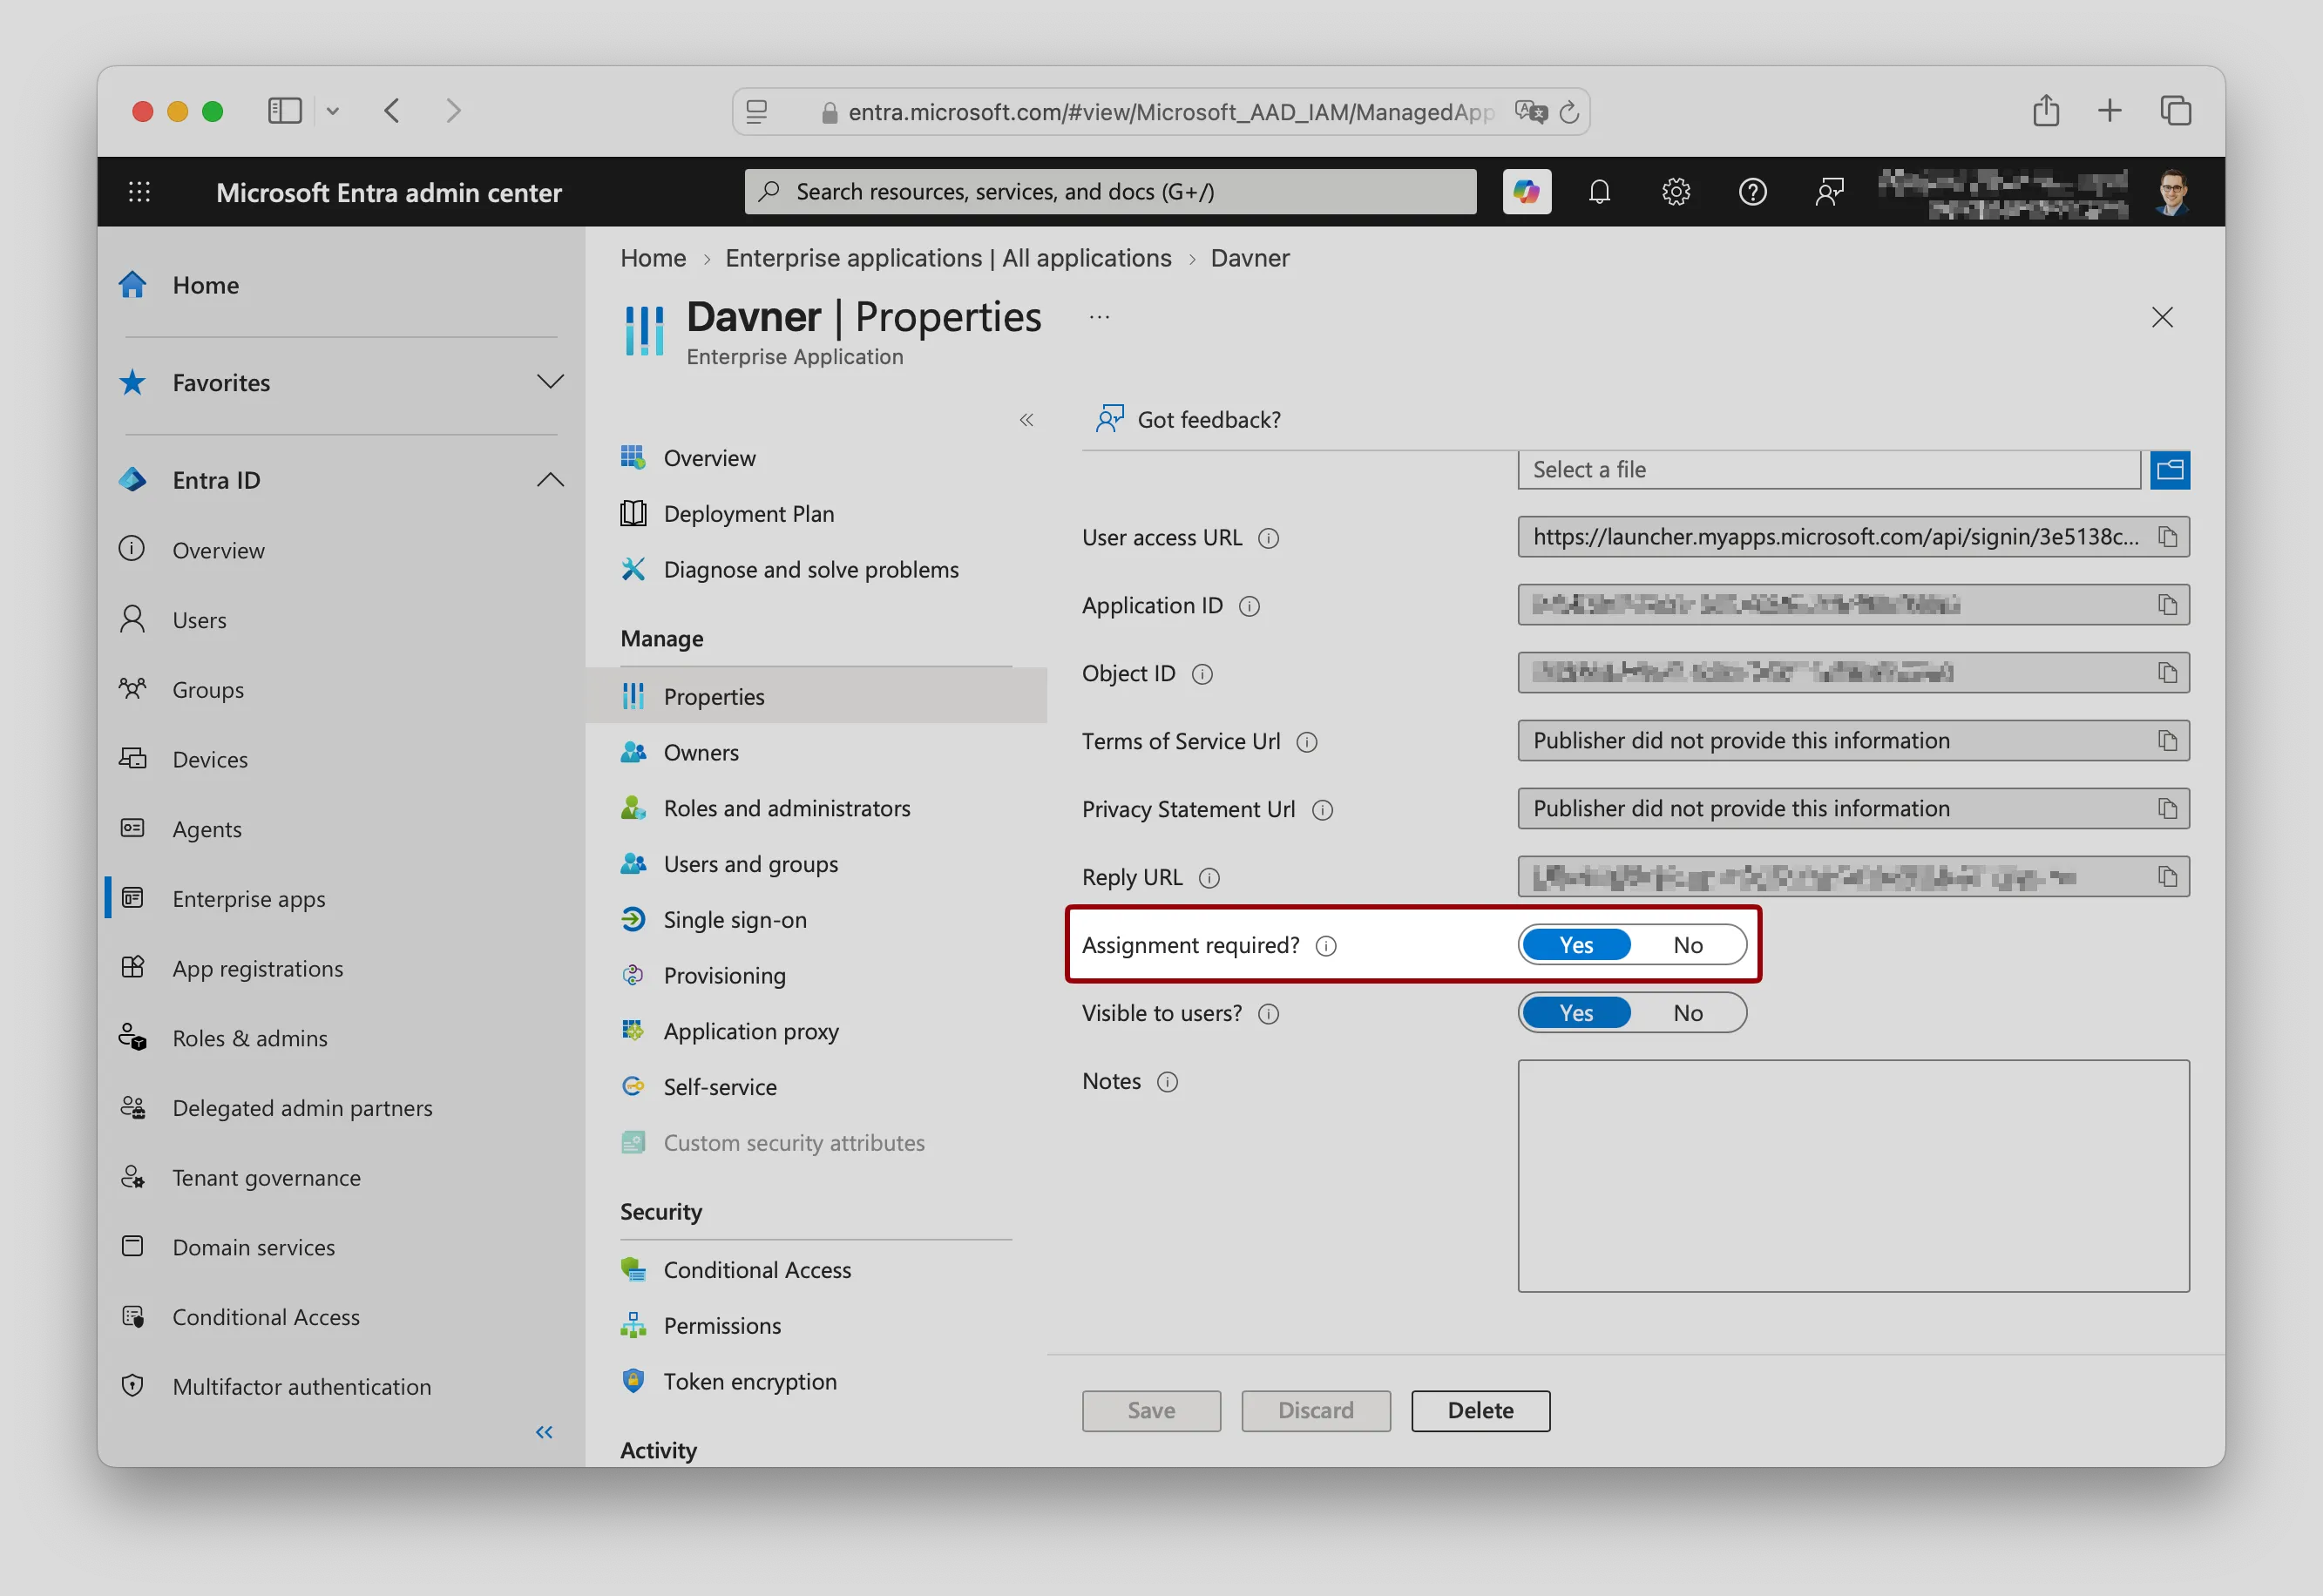This screenshot has height=1596, width=2323.
Task: Click the Safari share icon
Action: click(2045, 110)
